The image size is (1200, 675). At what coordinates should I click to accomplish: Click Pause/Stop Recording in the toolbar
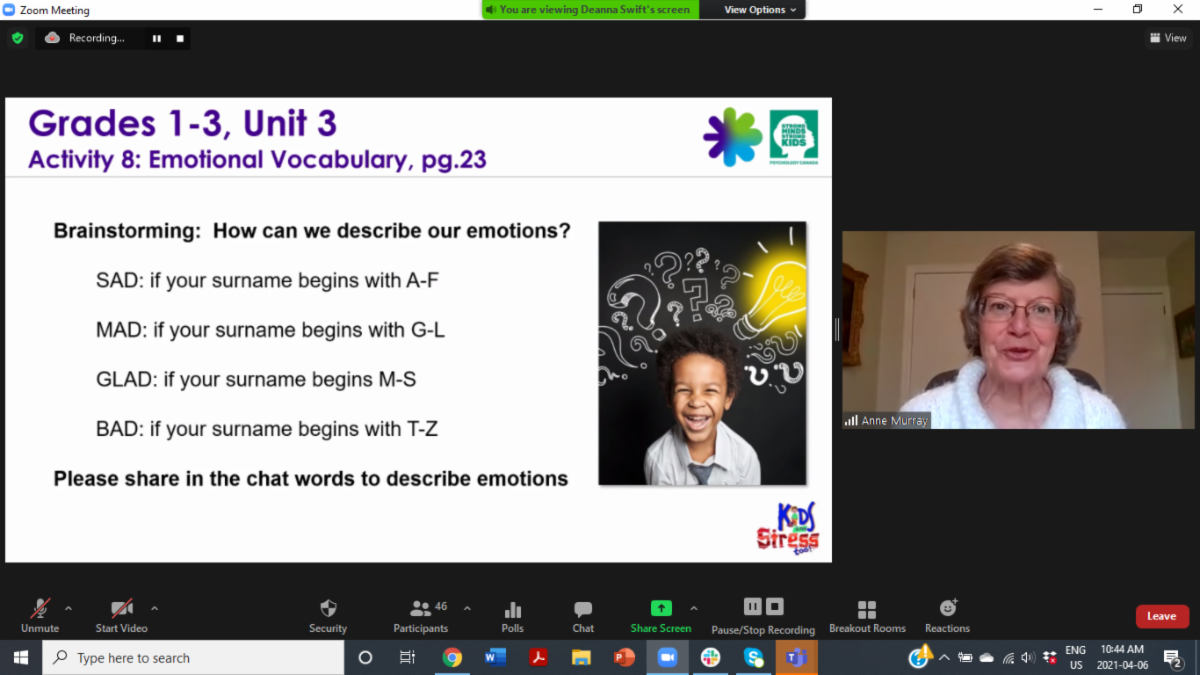click(763, 615)
